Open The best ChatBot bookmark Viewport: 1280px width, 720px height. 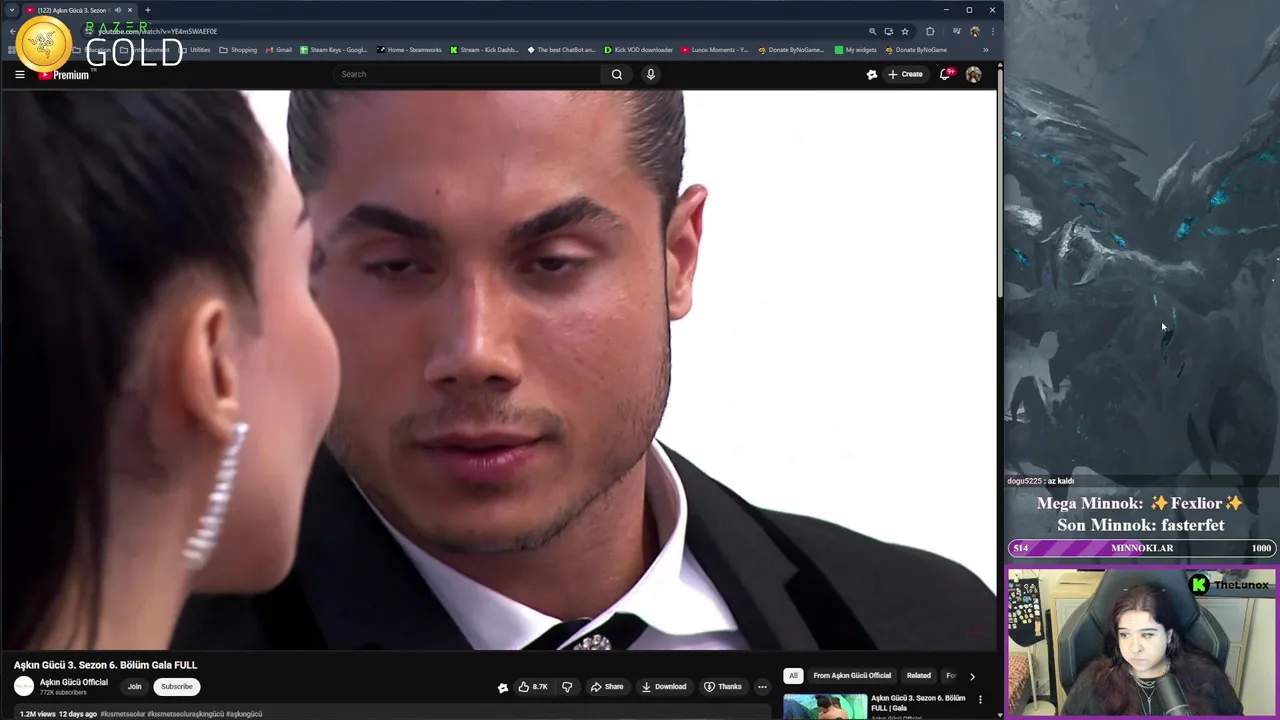[561, 50]
